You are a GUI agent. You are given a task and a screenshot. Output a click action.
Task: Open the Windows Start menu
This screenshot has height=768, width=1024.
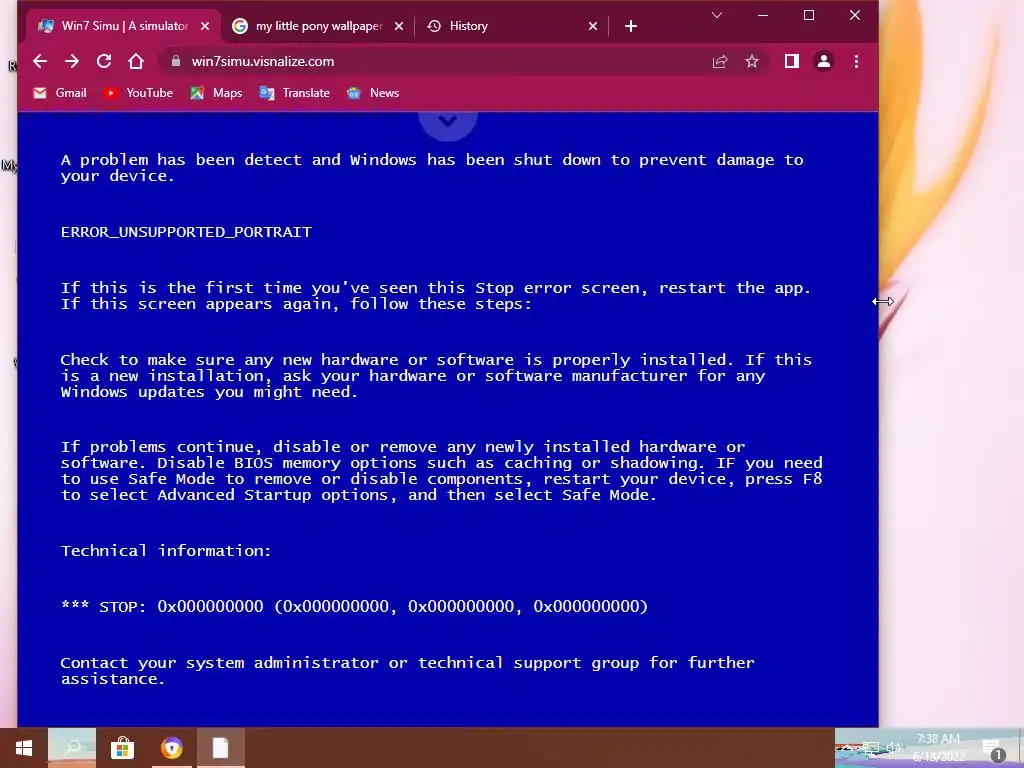[24, 748]
